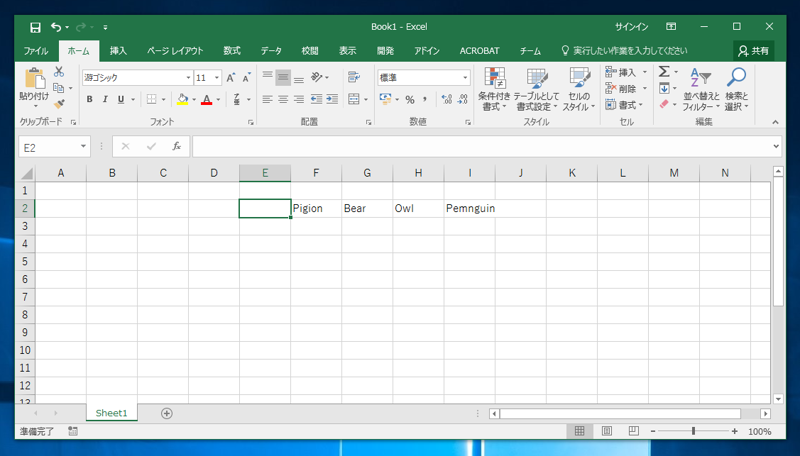
Task: Click the zoom slider handle
Action: [x=693, y=432]
